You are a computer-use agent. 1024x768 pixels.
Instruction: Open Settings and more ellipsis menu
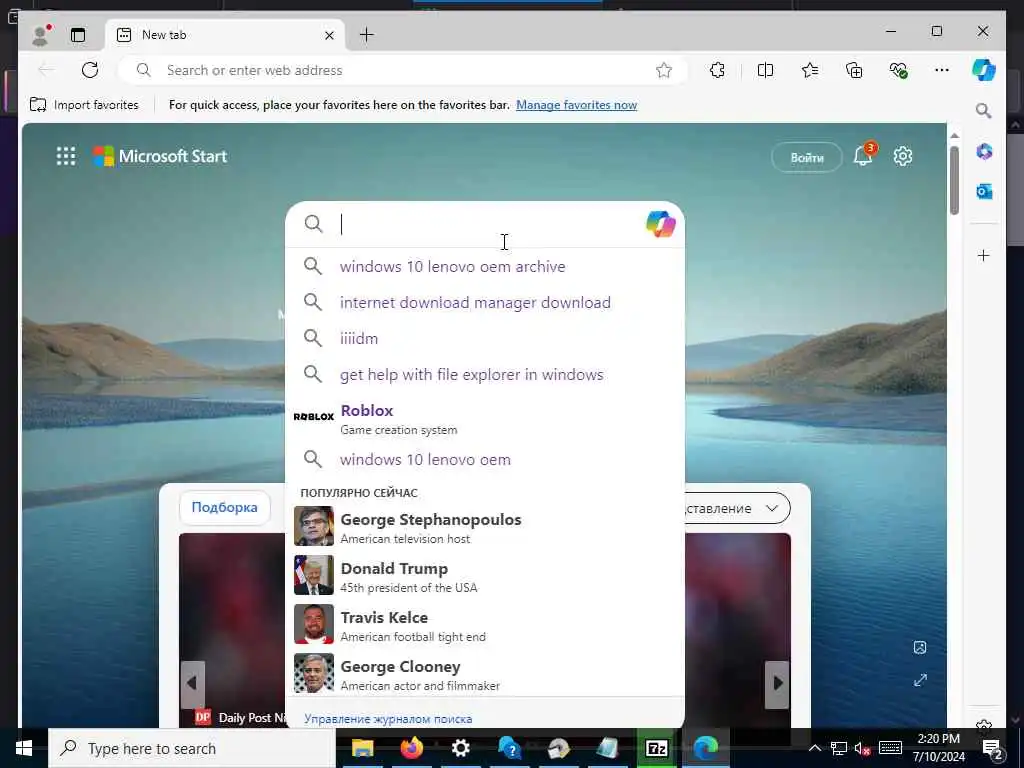tap(942, 70)
